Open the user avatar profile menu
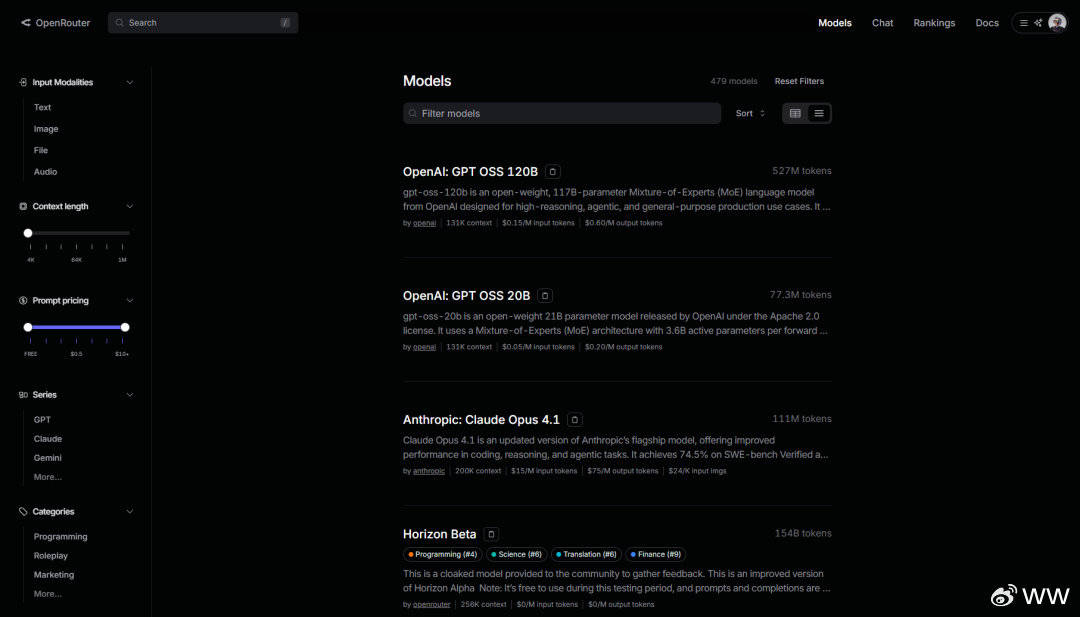The width and height of the screenshot is (1080, 617). coord(1057,23)
